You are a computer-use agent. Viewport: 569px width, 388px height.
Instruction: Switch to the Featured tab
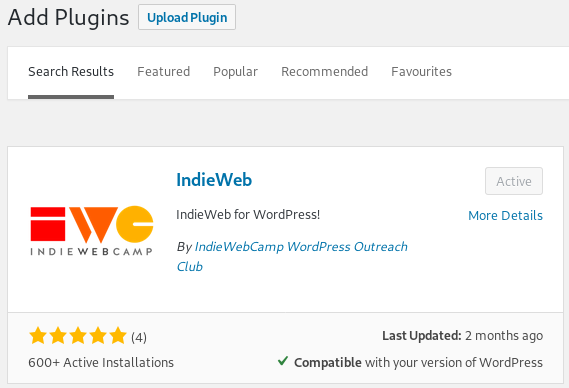(164, 72)
